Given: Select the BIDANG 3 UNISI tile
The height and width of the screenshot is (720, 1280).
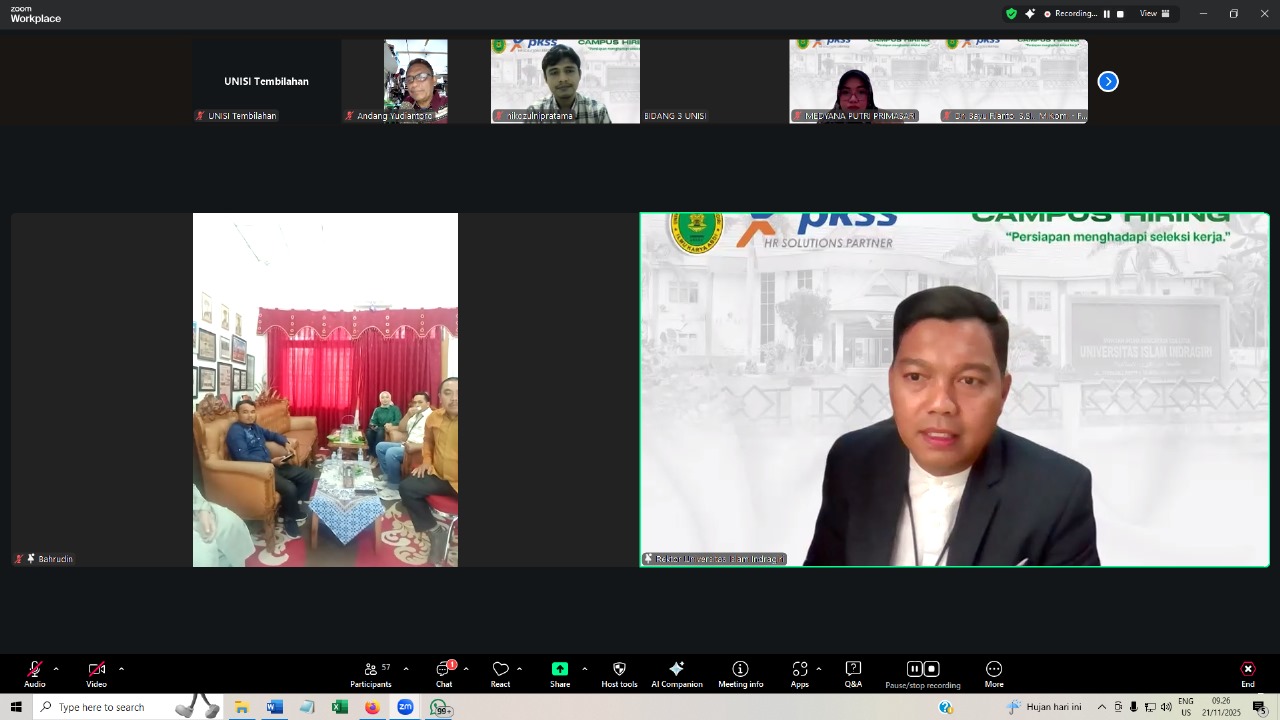Looking at the screenshot, I should (714, 81).
